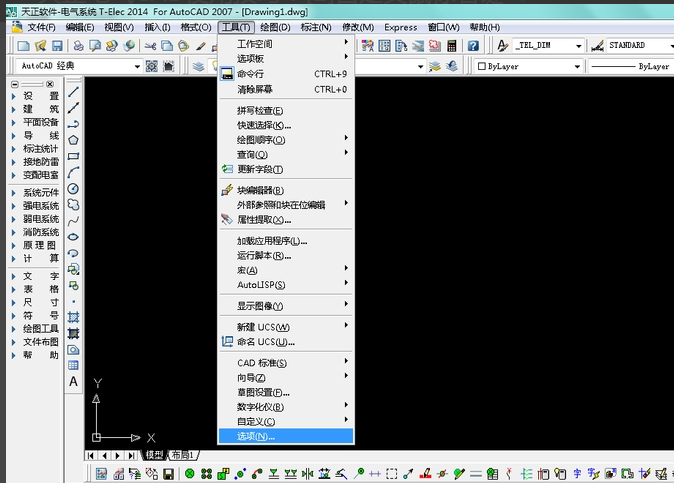Choose 命名 UCS(U)... menu entry
The image size is (674, 483).
point(286,342)
